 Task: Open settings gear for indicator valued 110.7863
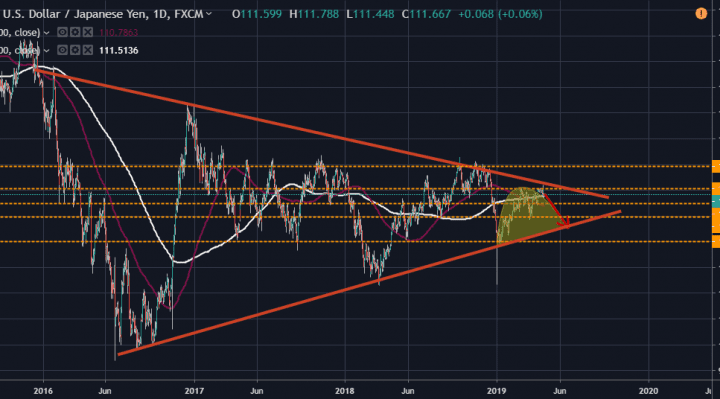tap(75, 32)
